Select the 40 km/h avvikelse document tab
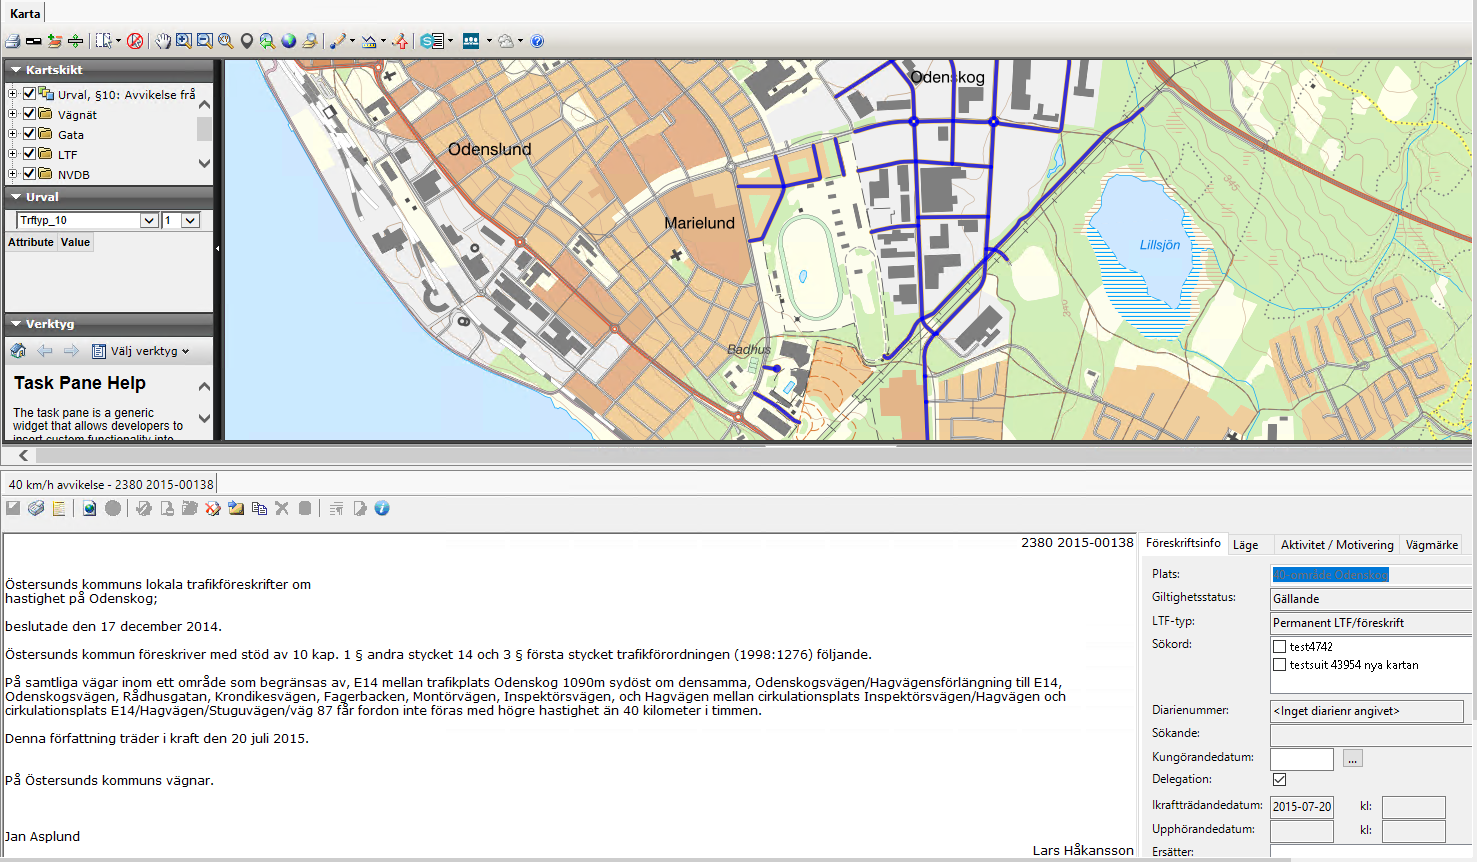The height and width of the screenshot is (862, 1477). (x=111, y=484)
